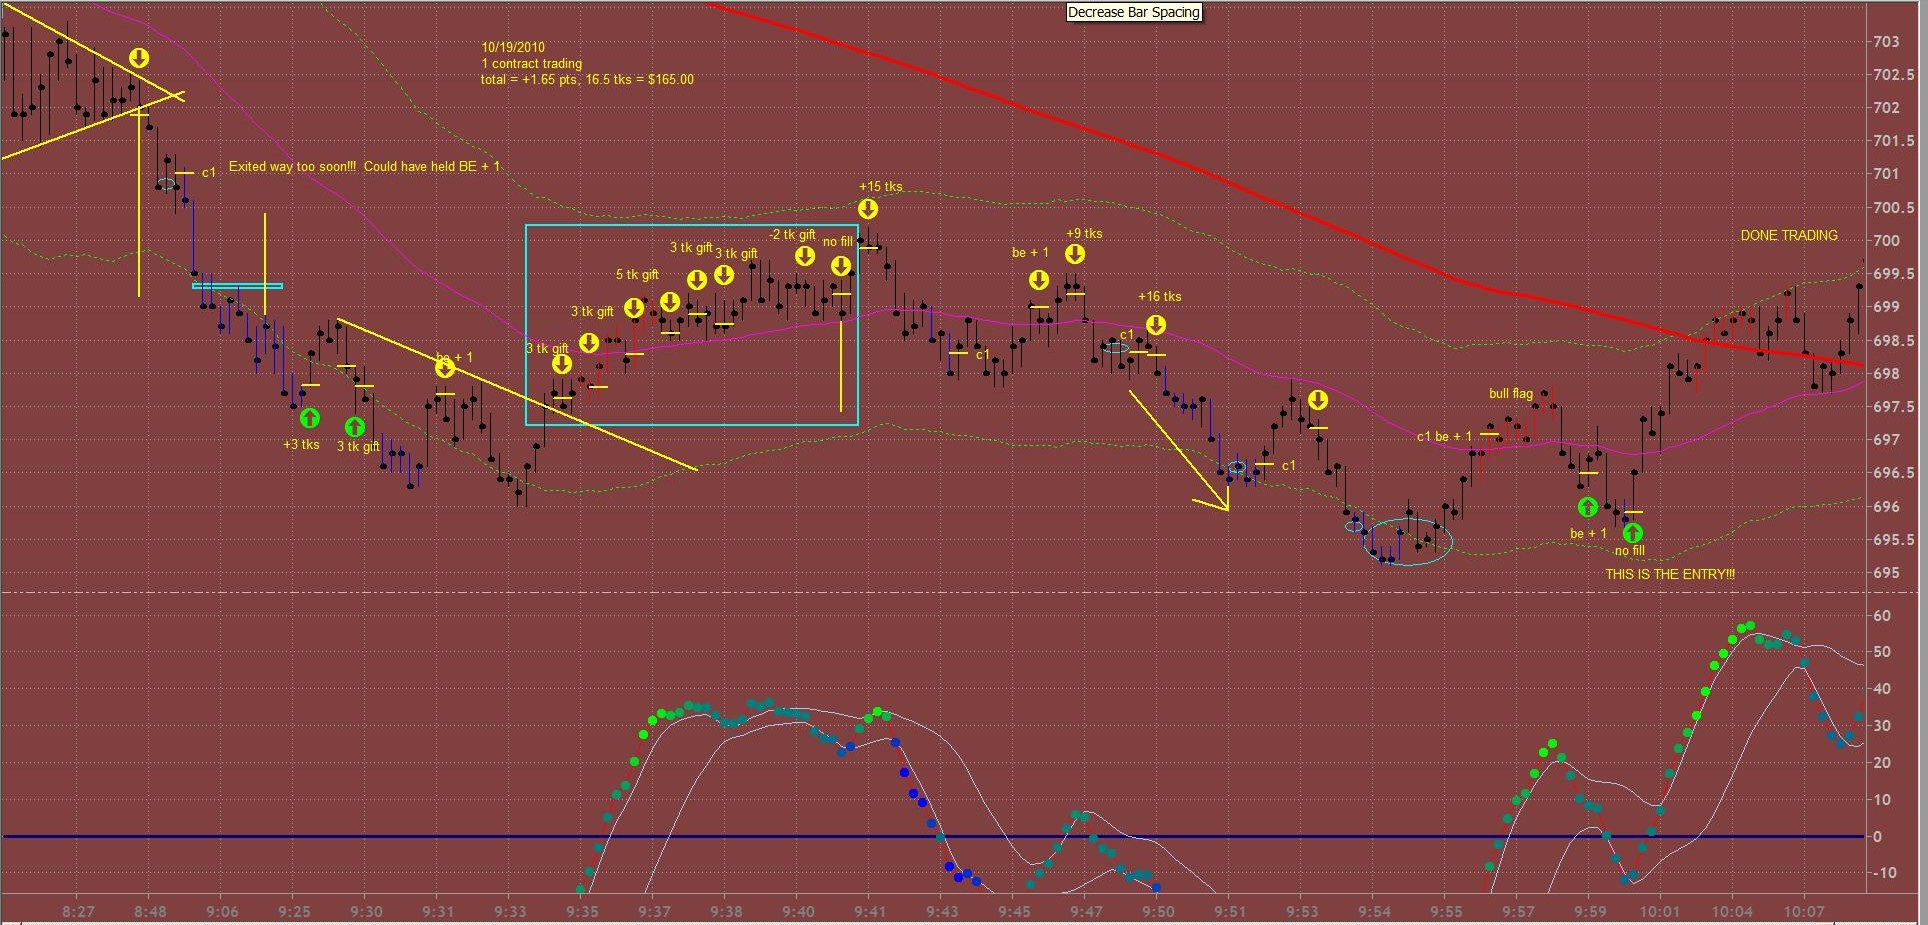
Task: Click the 60 value on the oscillator scale
Action: [x=1882, y=615]
